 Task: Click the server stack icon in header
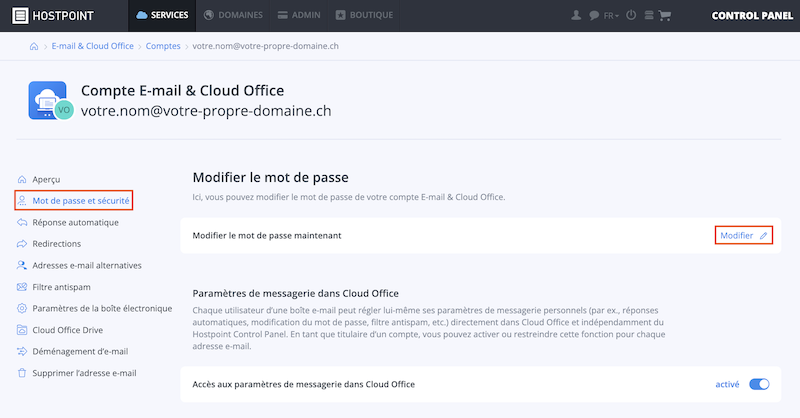(x=648, y=15)
